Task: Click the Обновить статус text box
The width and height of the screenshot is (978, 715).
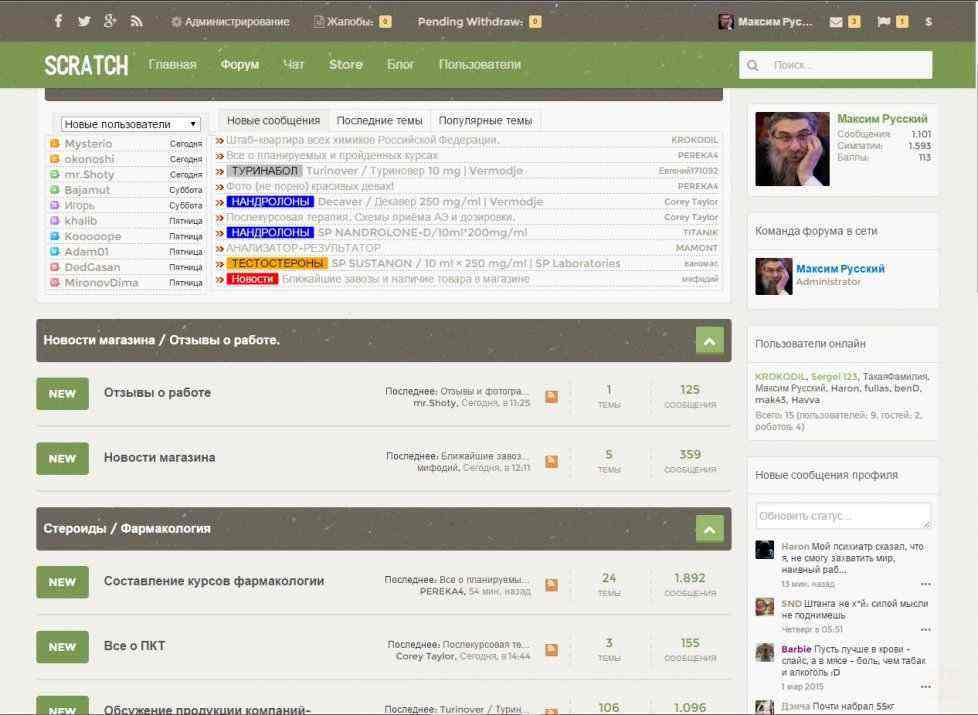Action: pos(842,516)
